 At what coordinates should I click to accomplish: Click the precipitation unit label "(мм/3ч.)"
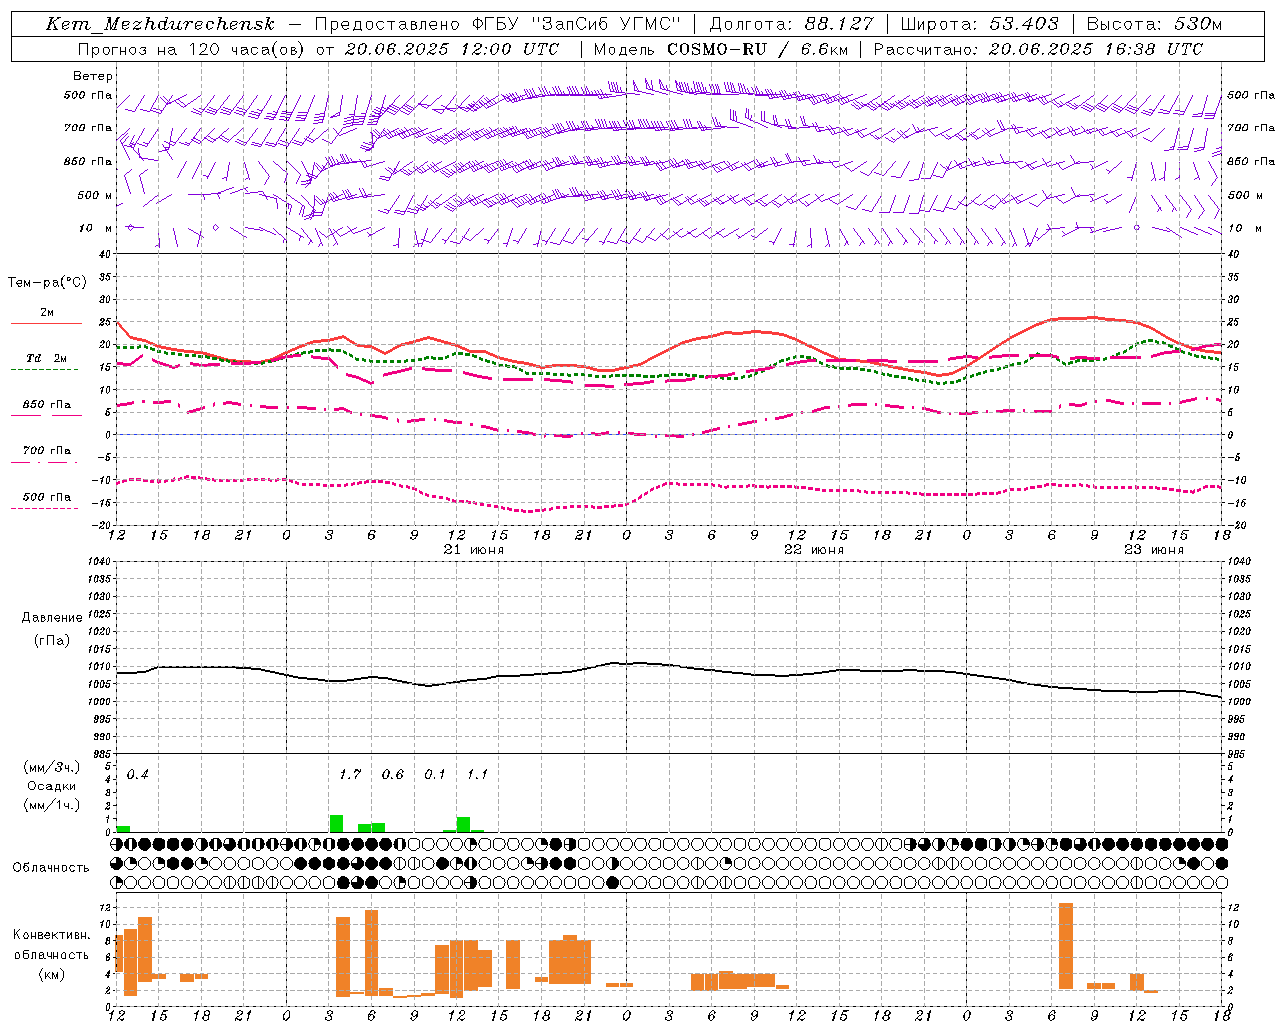[x=52, y=767]
